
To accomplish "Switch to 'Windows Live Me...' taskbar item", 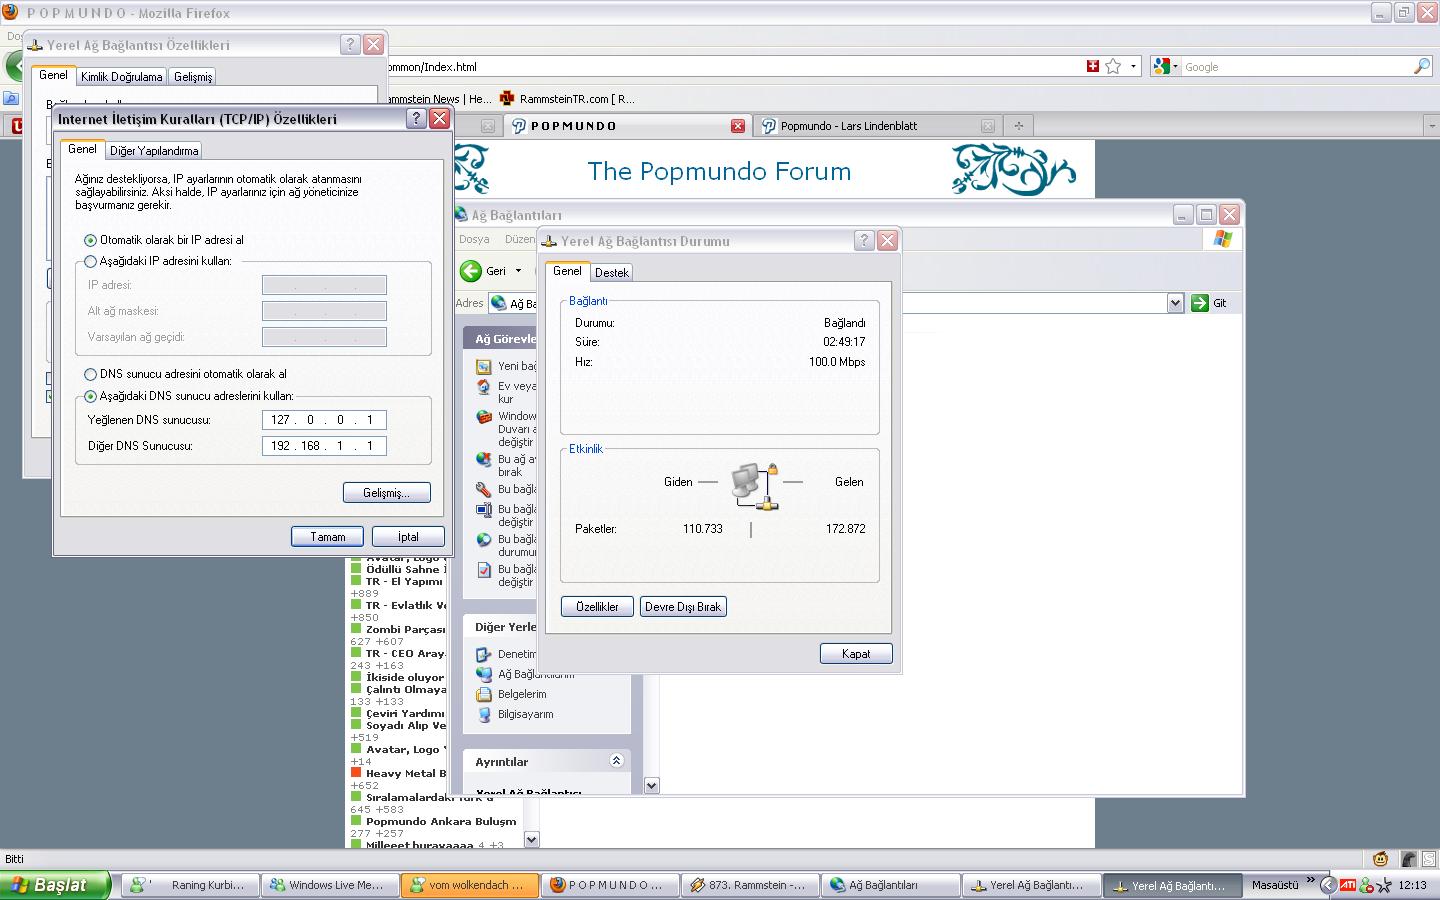I will pyautogui.click(x=329, y=885).
